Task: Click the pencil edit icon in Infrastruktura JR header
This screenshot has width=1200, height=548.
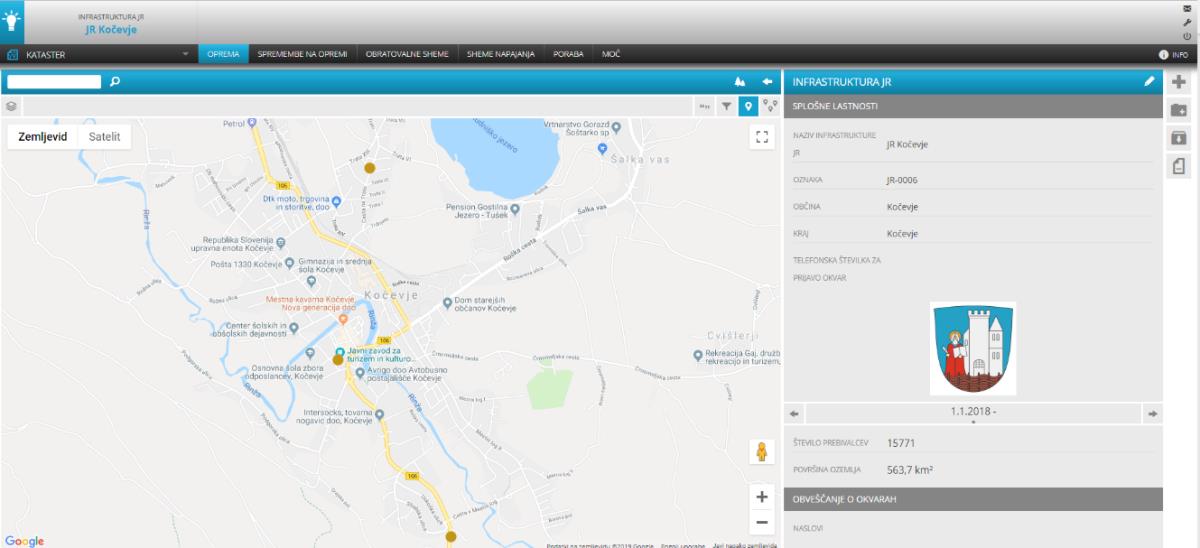Action: click(1149, 82)
